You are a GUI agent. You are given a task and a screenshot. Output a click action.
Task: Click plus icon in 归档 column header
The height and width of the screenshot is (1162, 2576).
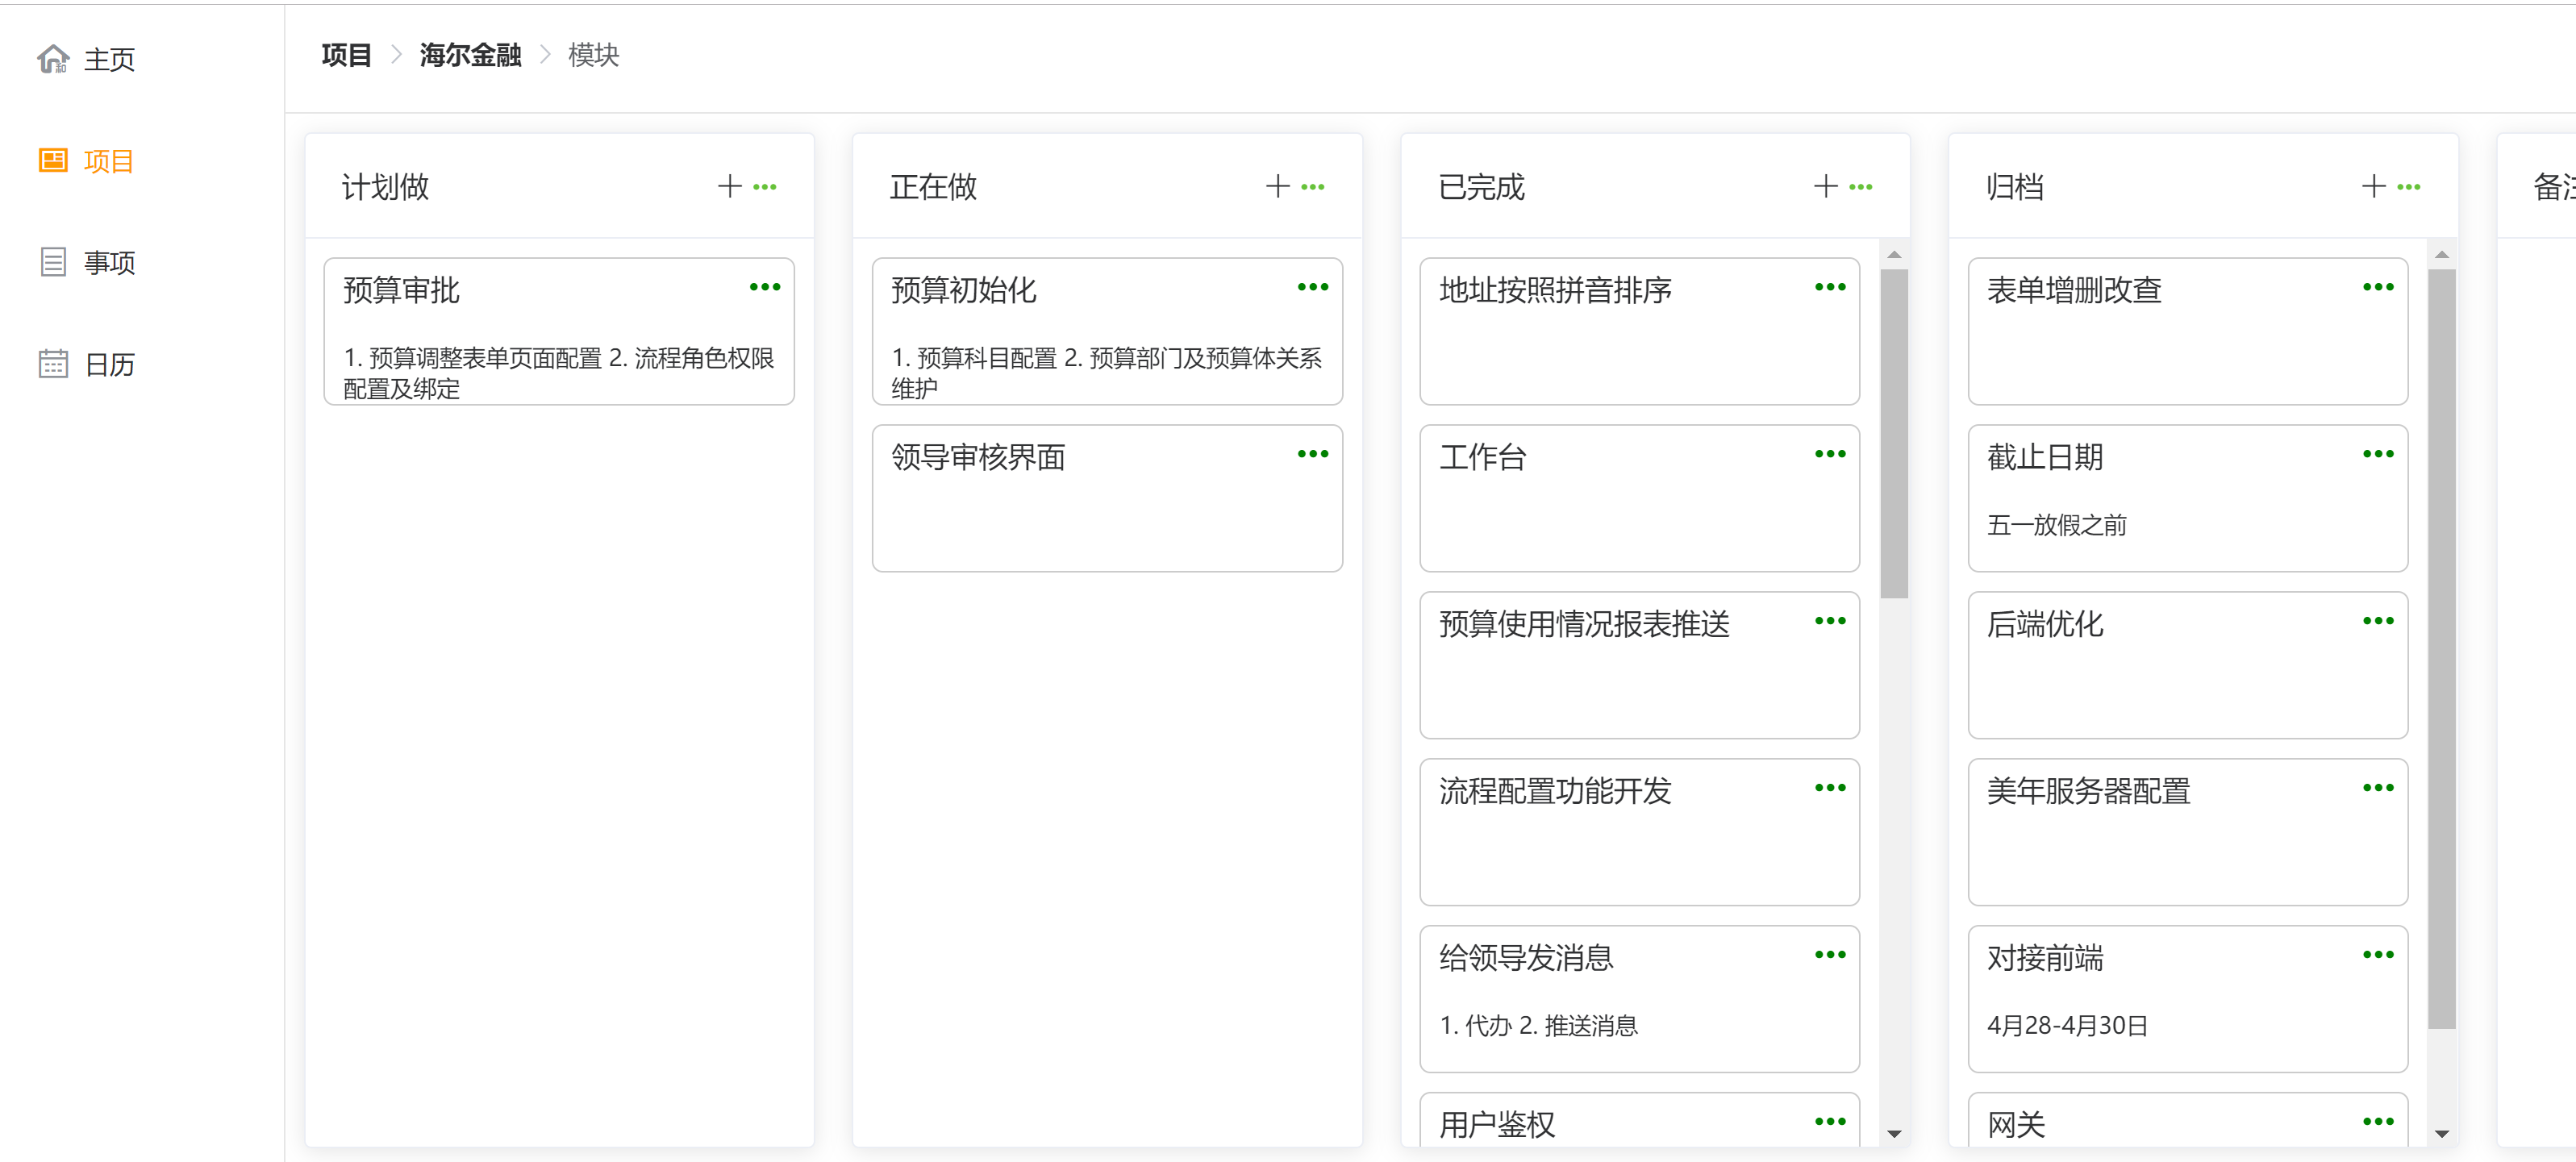[2373, 187]
